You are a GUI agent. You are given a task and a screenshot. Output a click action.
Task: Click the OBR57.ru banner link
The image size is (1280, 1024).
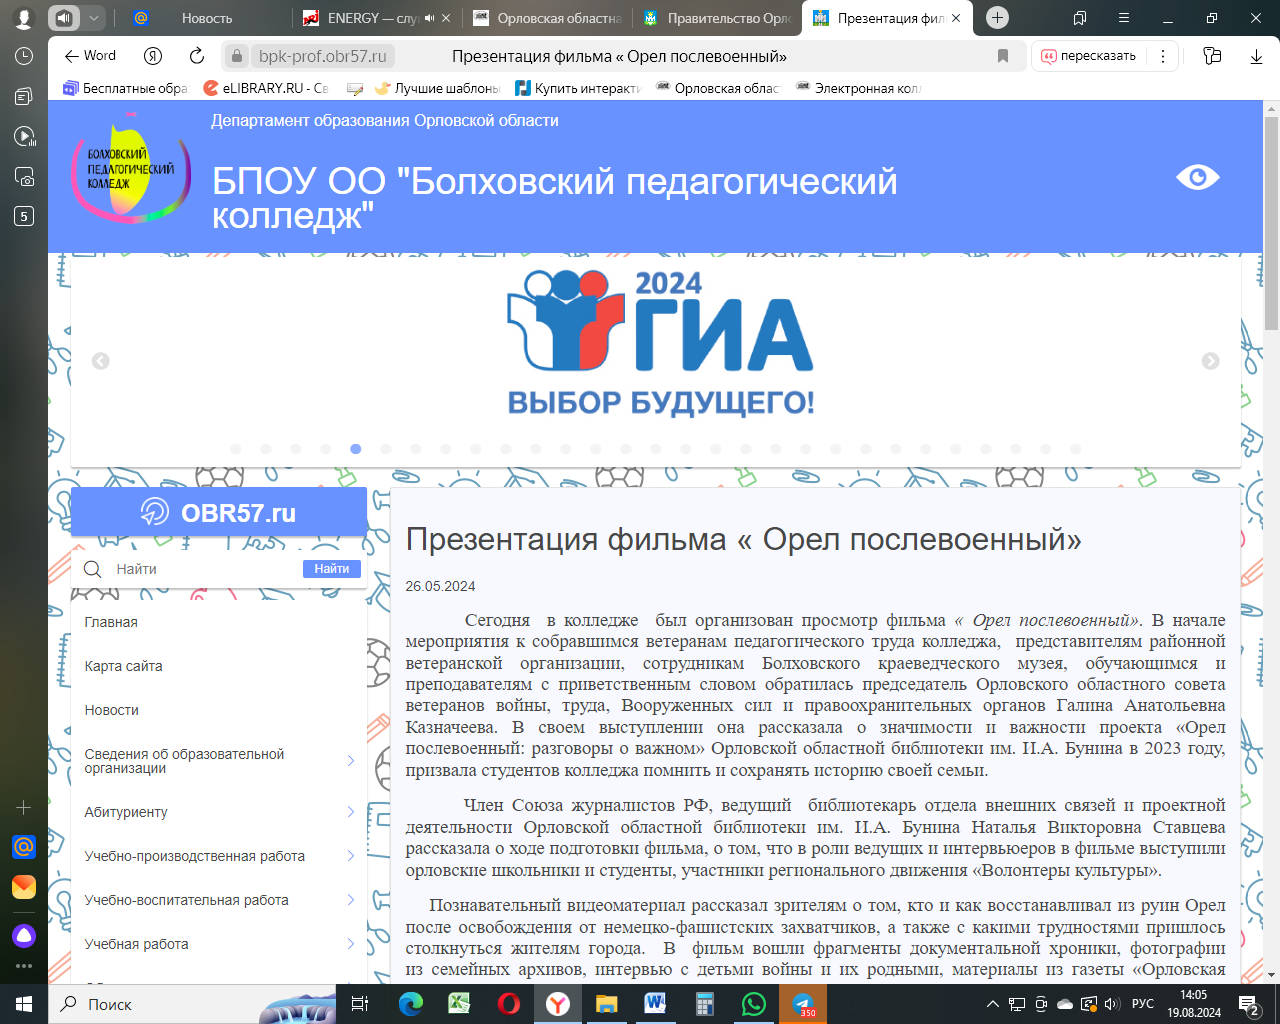click(219, 513)
